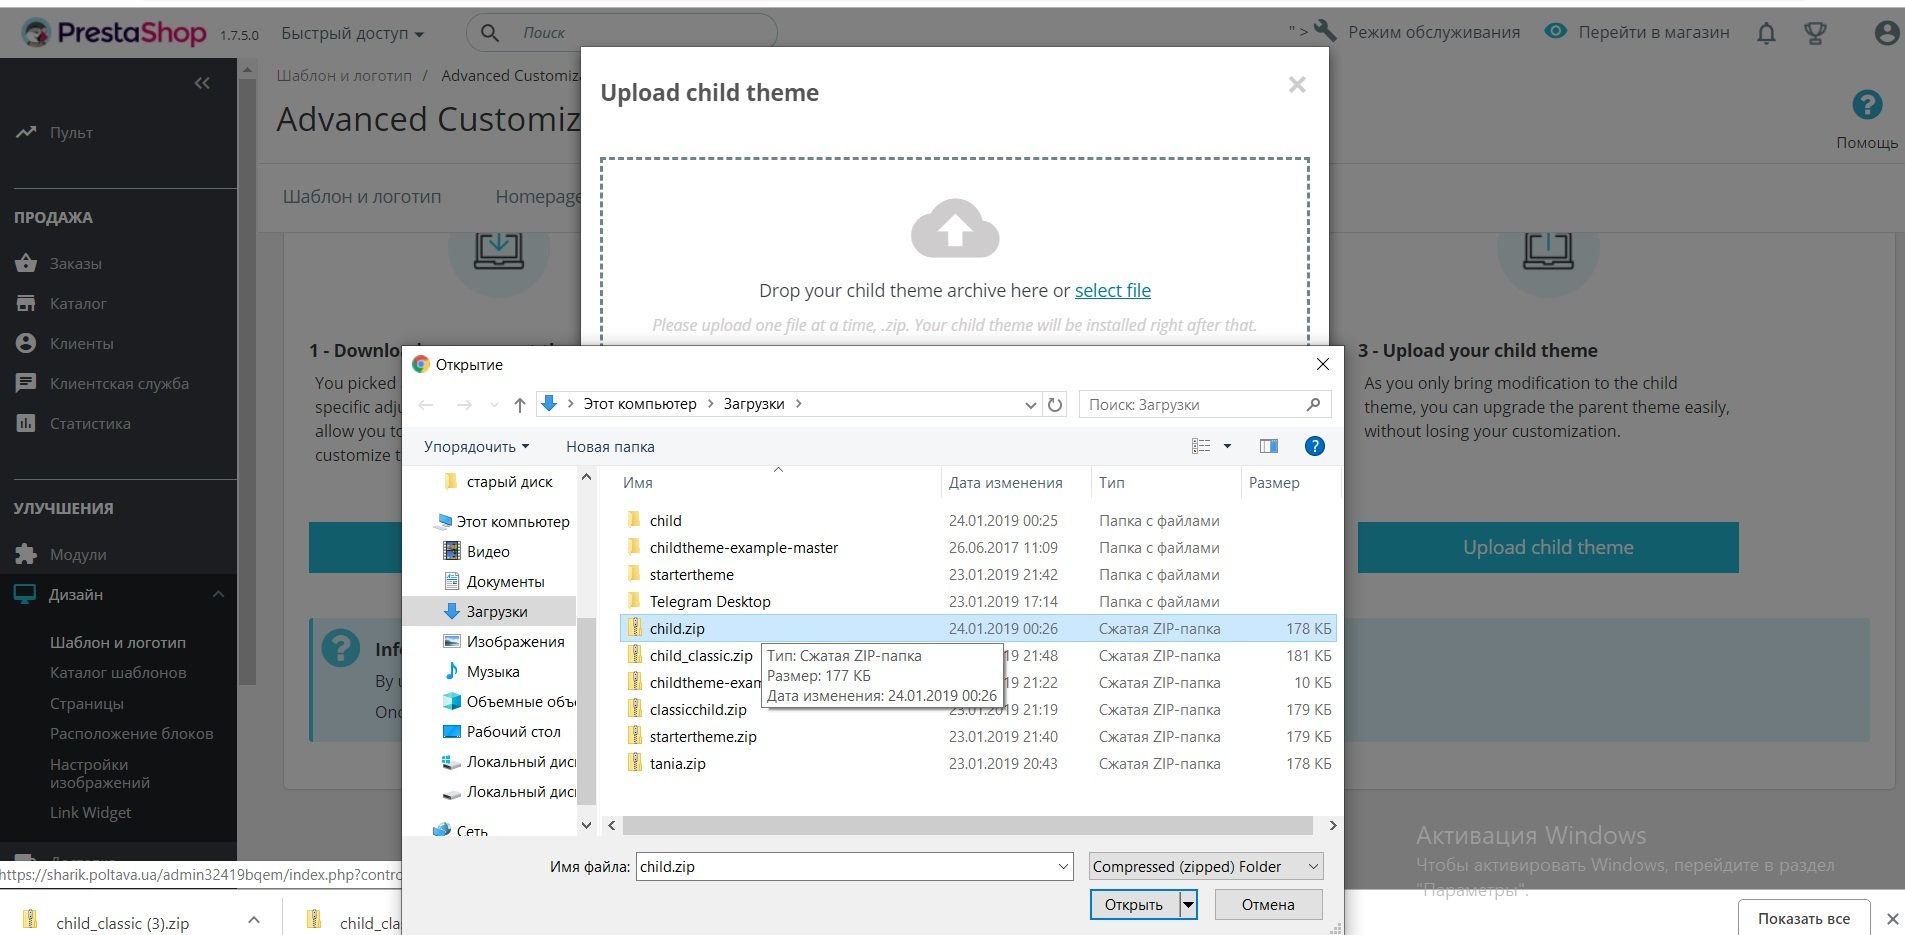Click the Открыть split-button arrow
The width and height of the screenshot is (1905, 935).
(1188, 904)
